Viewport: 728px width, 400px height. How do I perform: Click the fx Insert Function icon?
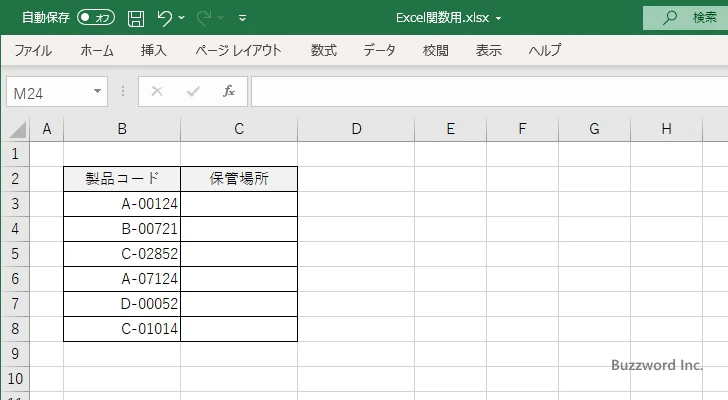pyautogui.click(x=229, y=91)
